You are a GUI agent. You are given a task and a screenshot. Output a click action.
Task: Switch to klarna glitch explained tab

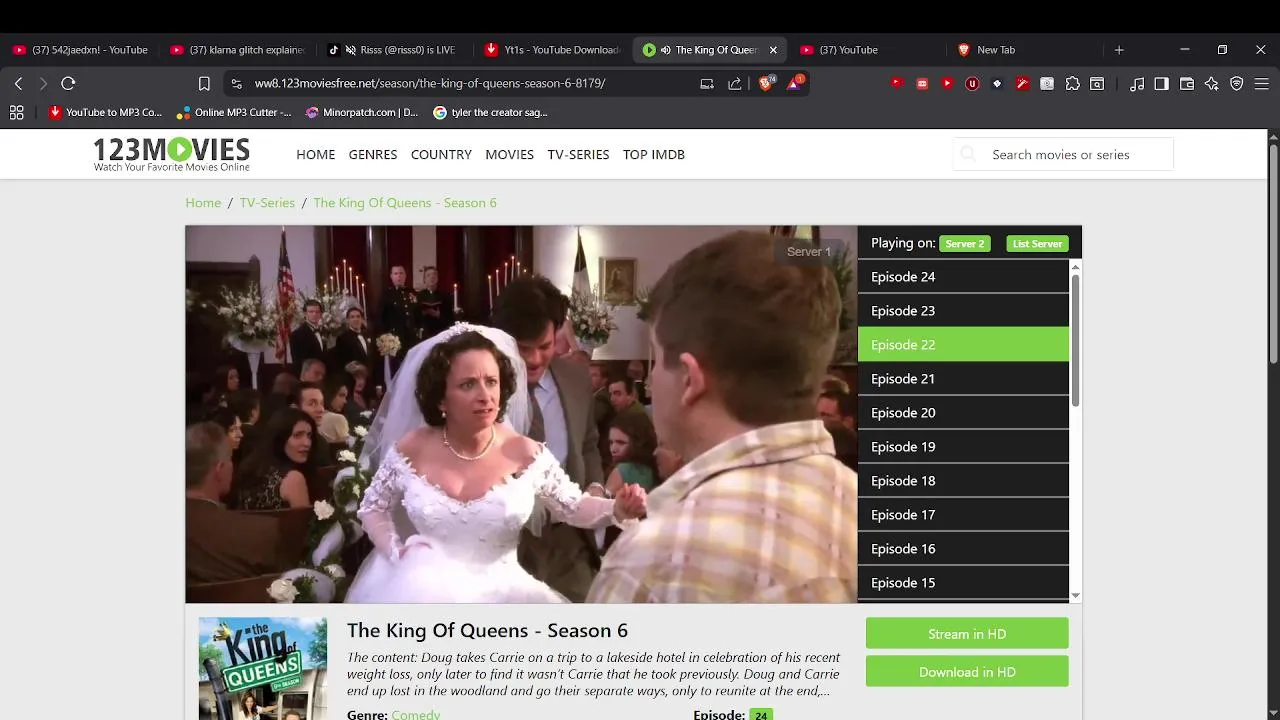click(x=239, y=50)
